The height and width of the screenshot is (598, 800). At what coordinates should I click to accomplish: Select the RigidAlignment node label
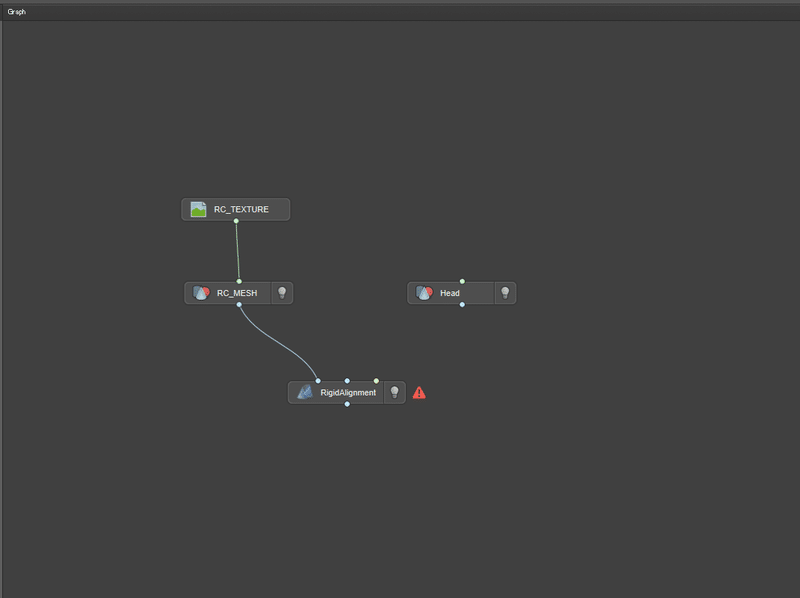point(348,392)
